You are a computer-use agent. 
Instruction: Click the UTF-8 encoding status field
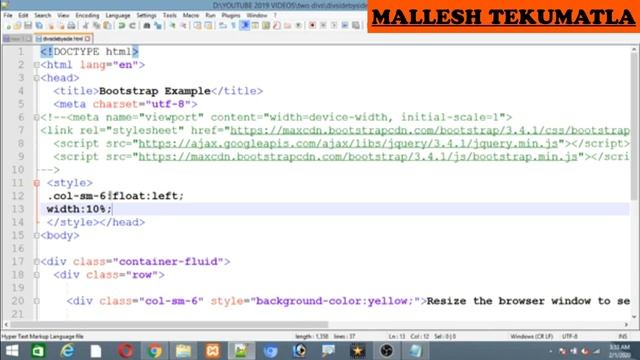pos(570,336)
